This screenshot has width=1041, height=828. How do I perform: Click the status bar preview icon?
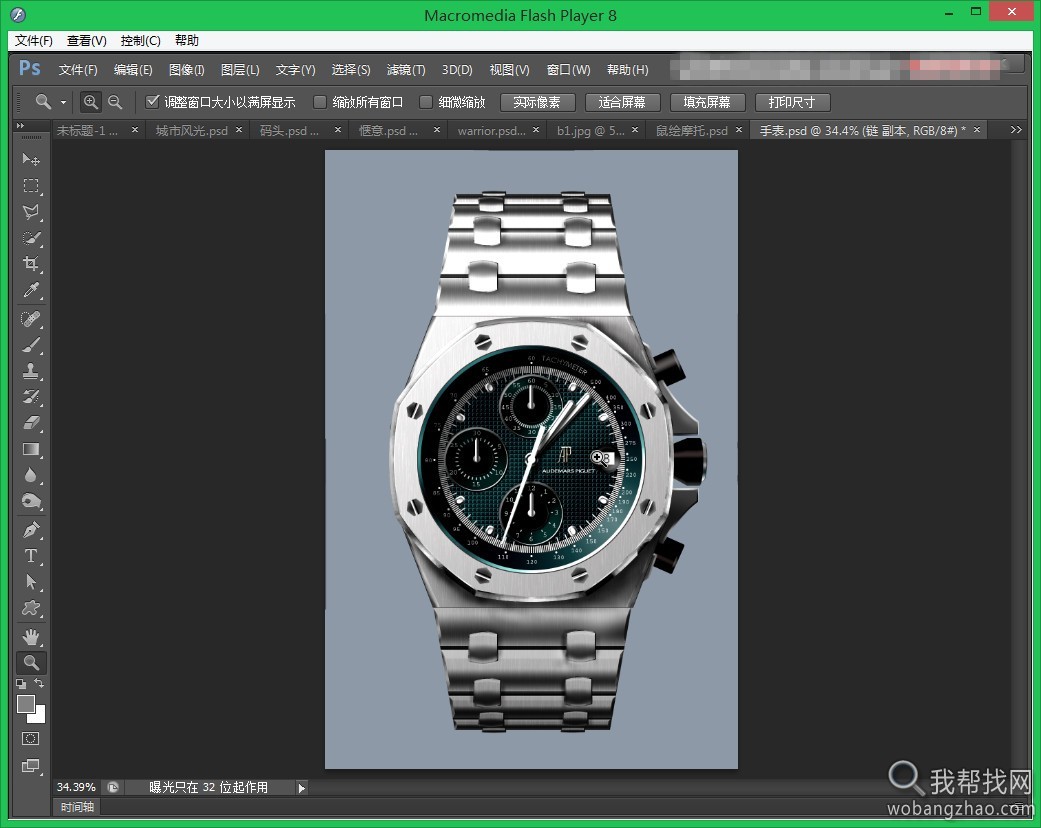click(x=113, y=787)
